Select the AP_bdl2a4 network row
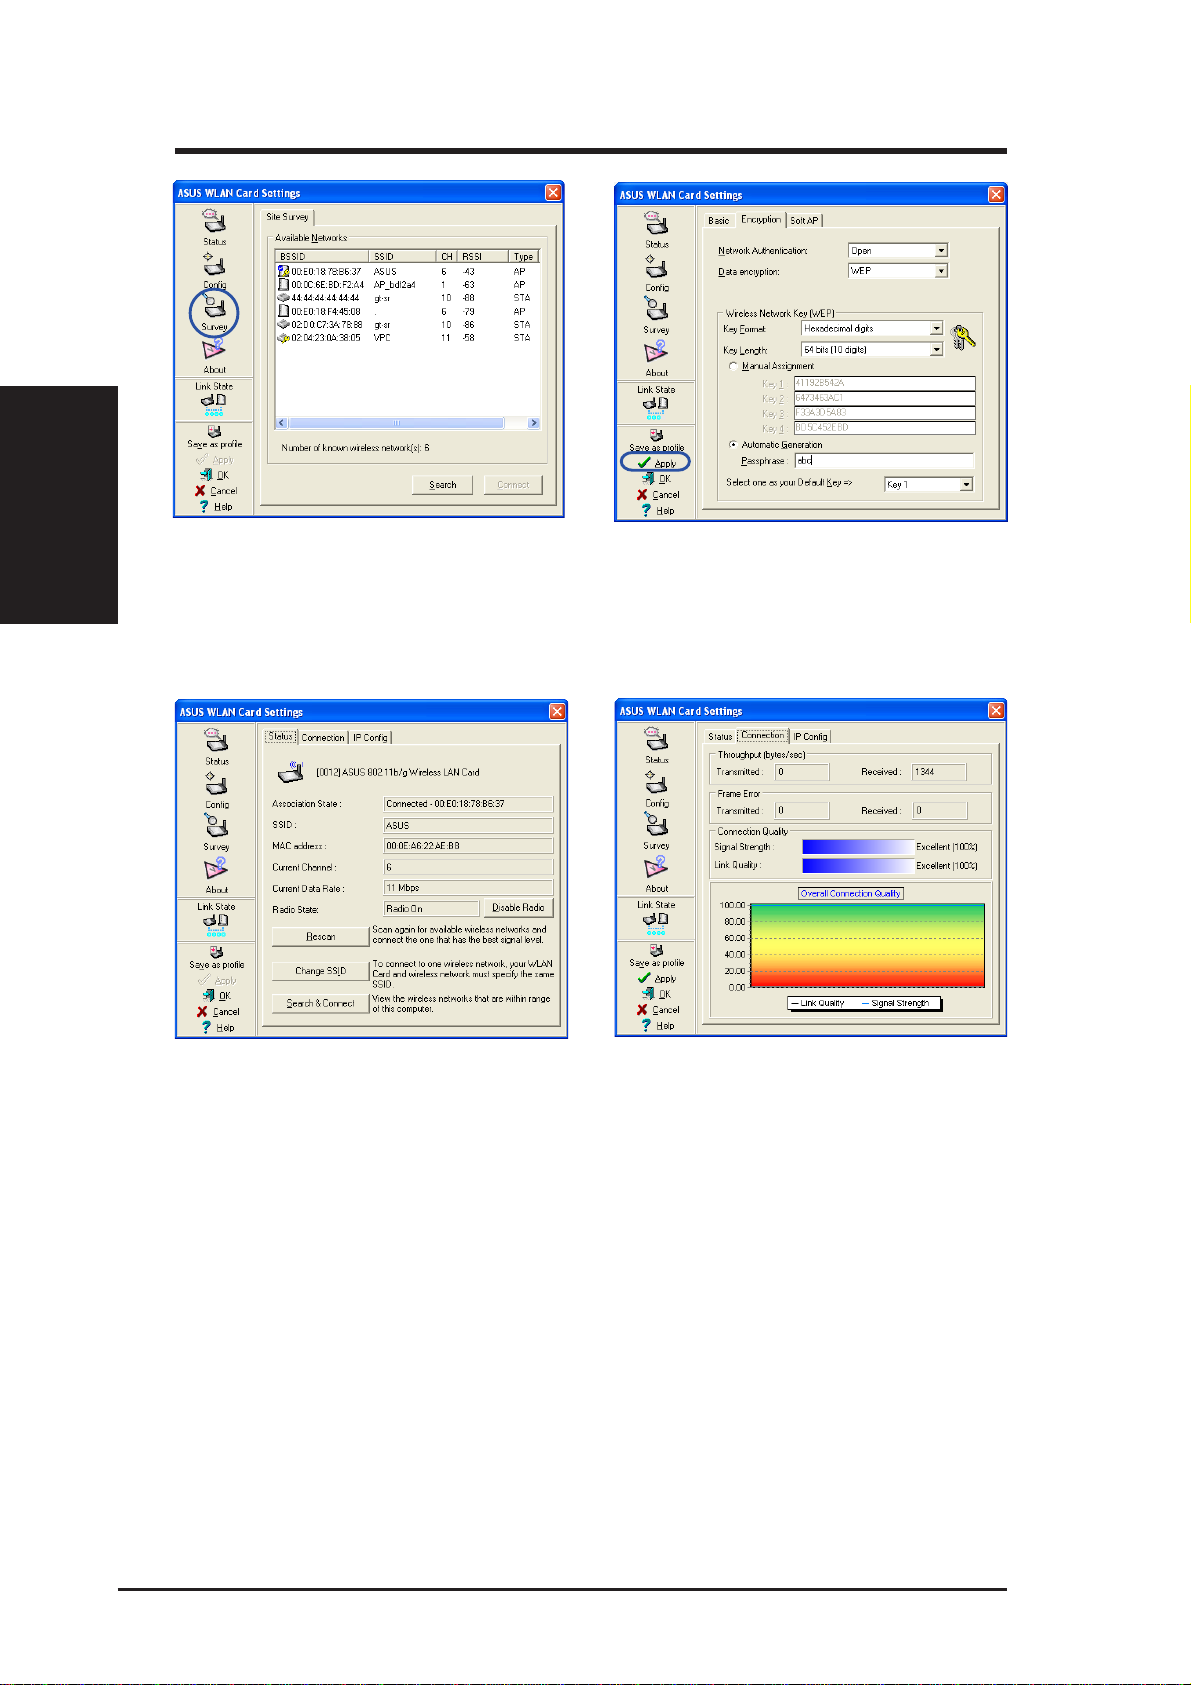Image resolution: width=1191 pixels, height=1685 pixels. coord(407,285)
